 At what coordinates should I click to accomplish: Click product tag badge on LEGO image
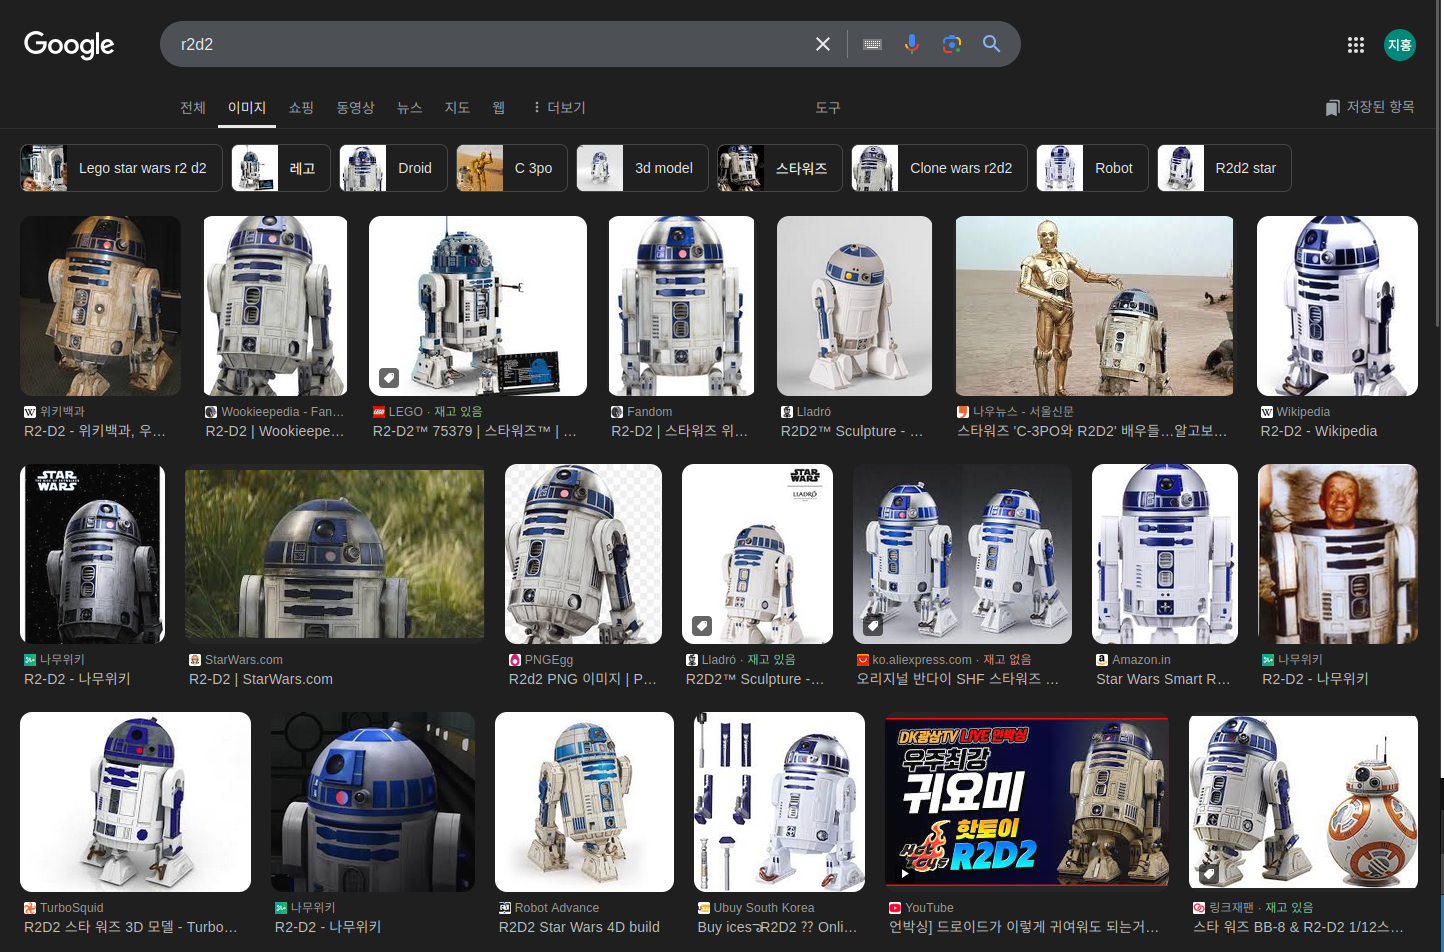coord(389,378)
